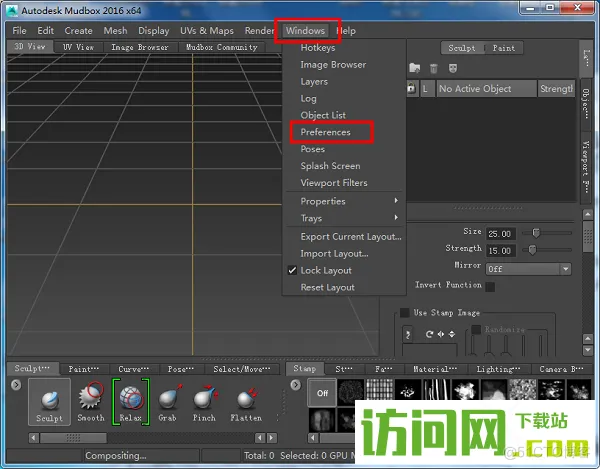Click the lock icon in layers header
Screen dimensions: 600x469
pyautogui.click(x=411, y=88)
